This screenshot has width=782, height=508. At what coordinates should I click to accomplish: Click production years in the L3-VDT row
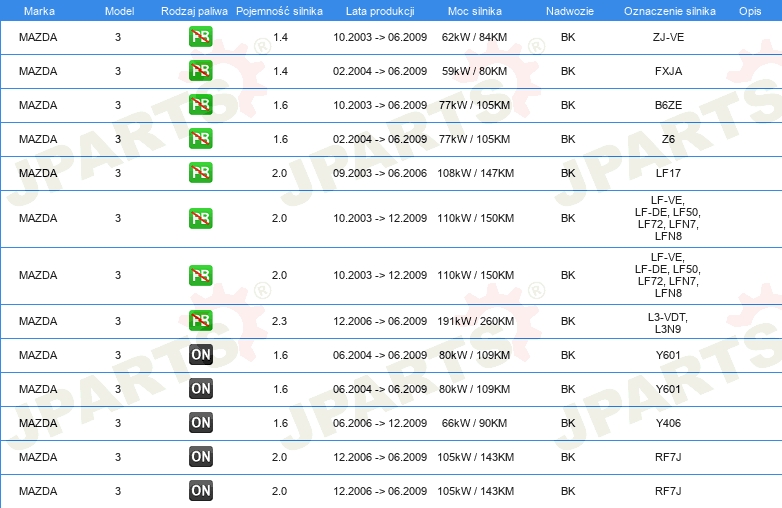[380, 321]
